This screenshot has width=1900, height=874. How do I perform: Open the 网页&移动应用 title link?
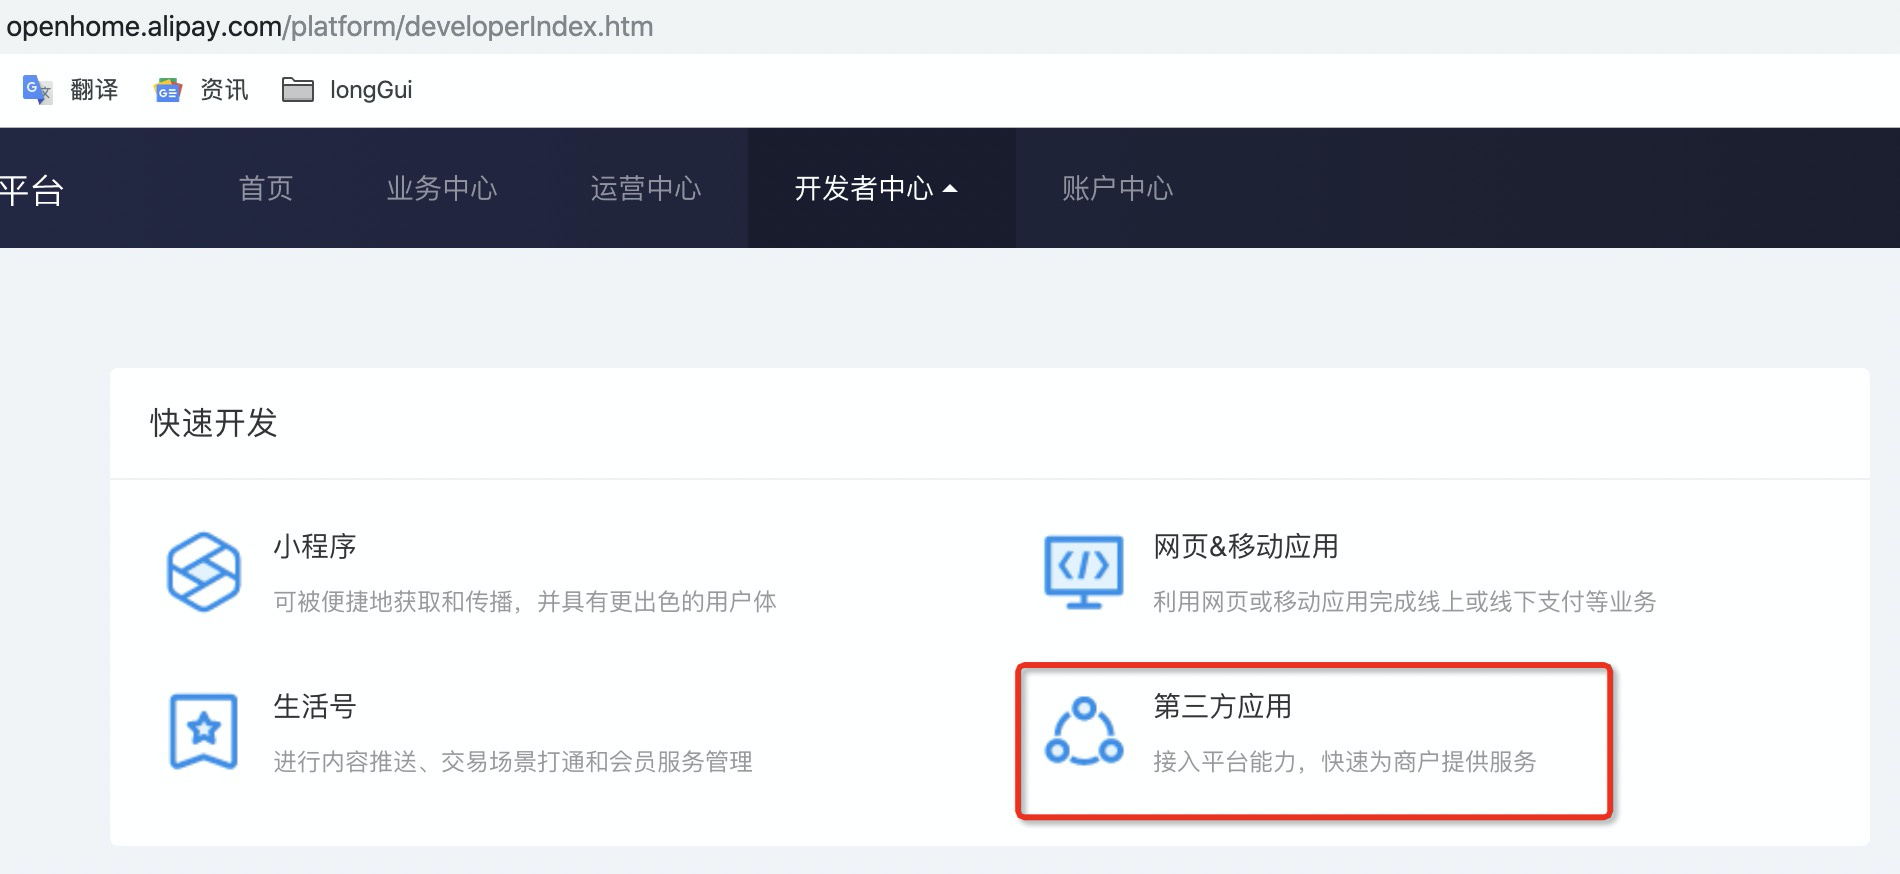[x=1246, y=546]
